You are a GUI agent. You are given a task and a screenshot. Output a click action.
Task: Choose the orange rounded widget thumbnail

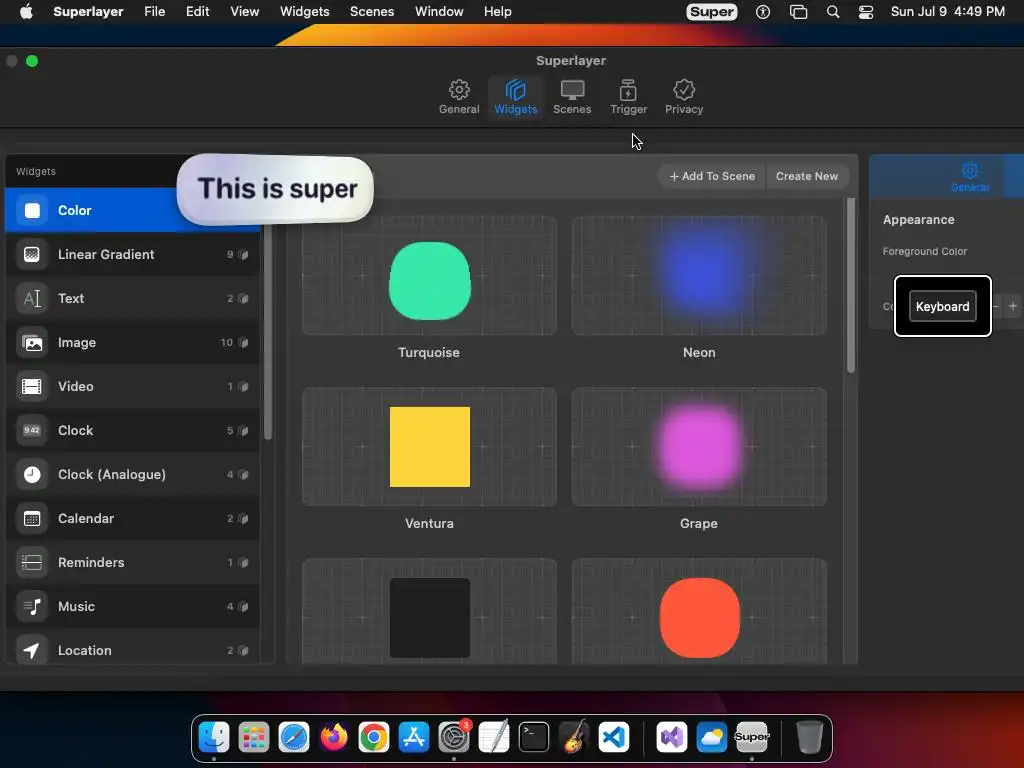click(699, 612)
